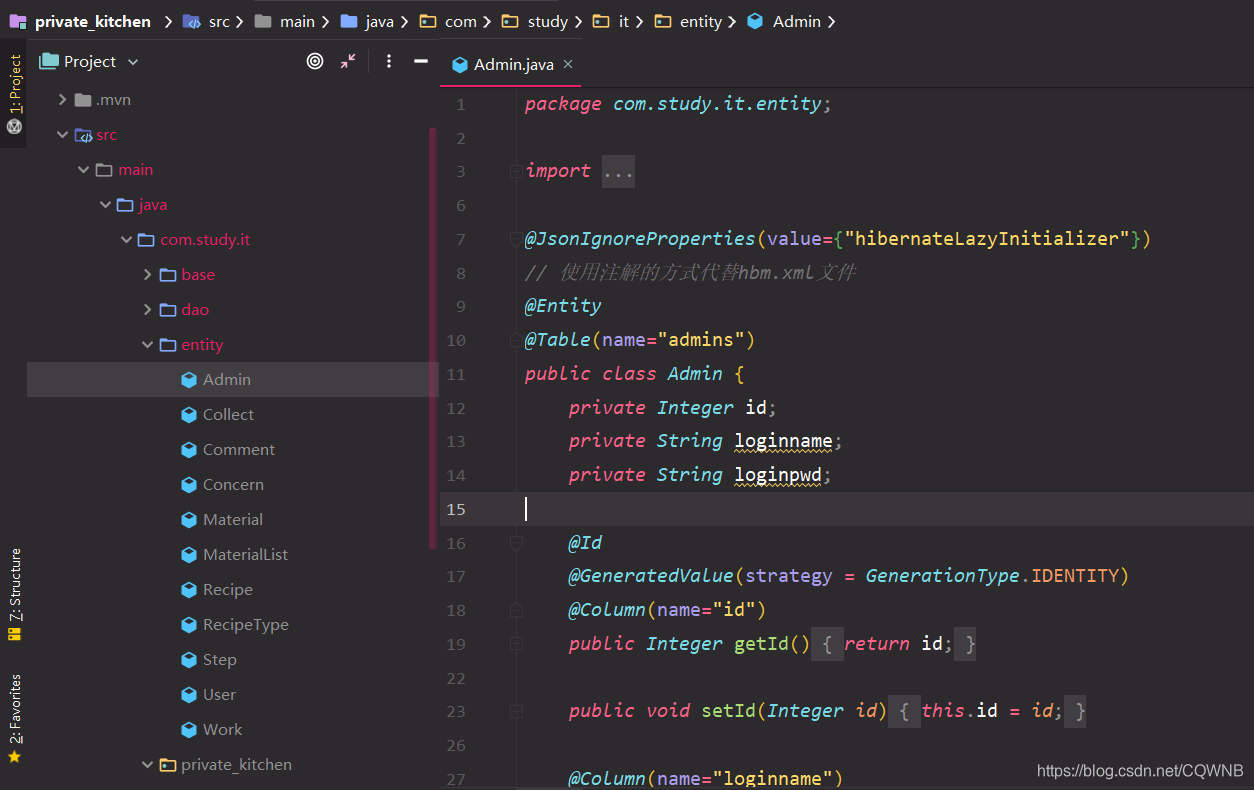
Task: Click the "admins" table name string
Action: coord(701,340)
